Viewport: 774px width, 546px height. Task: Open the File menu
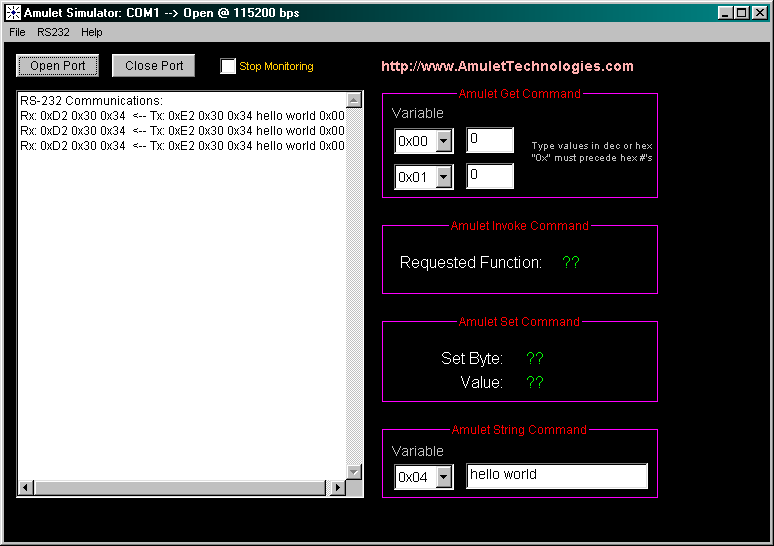coord(17,32)
